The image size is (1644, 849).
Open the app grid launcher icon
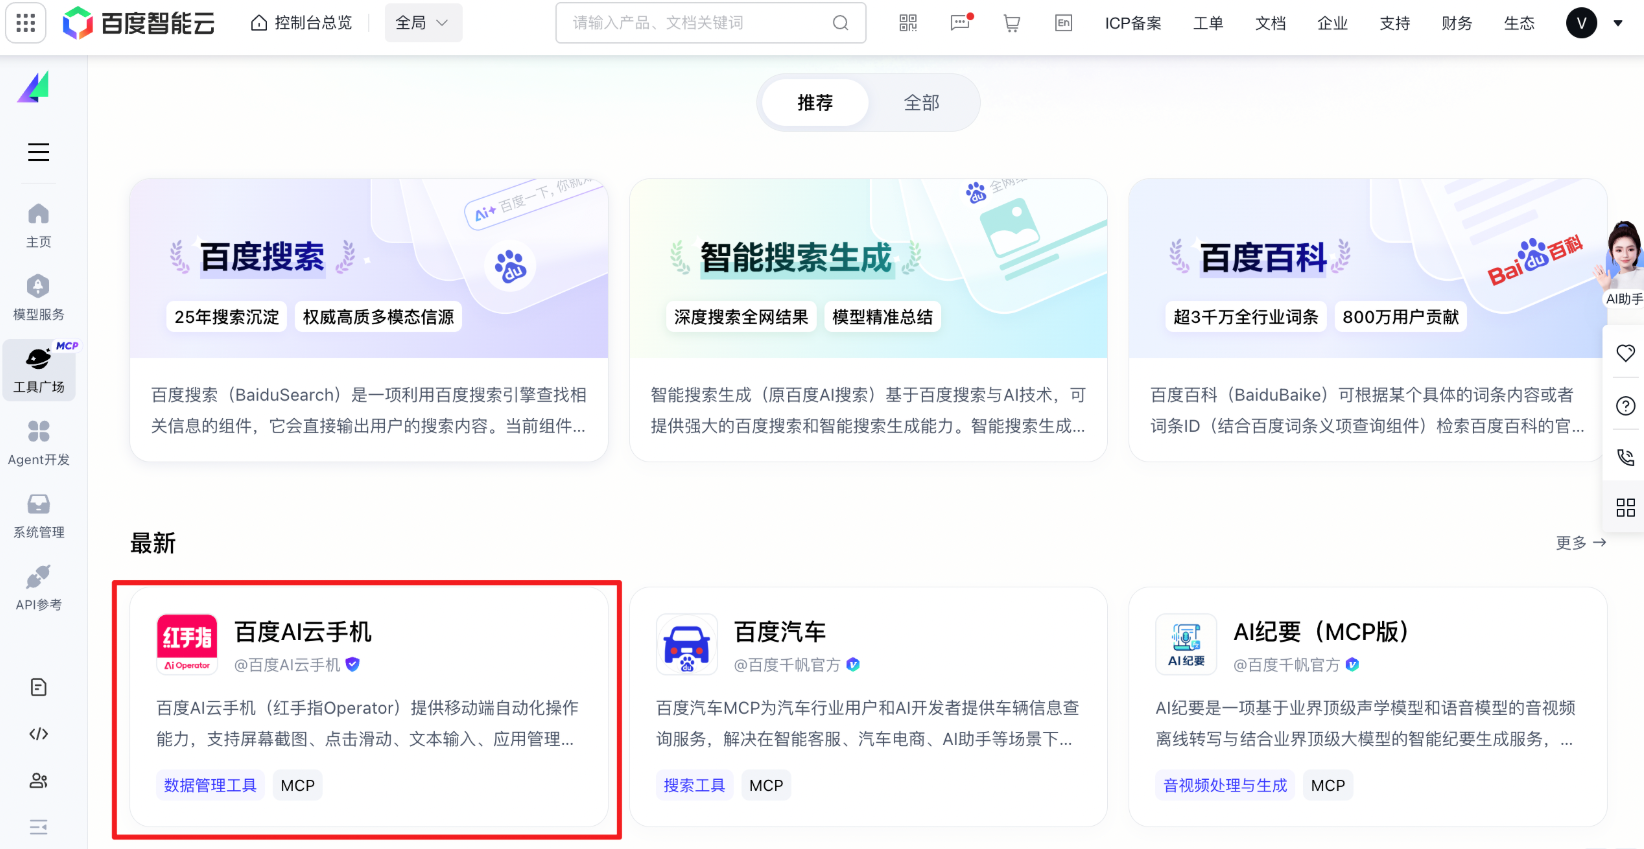click(x=26, y=23)
